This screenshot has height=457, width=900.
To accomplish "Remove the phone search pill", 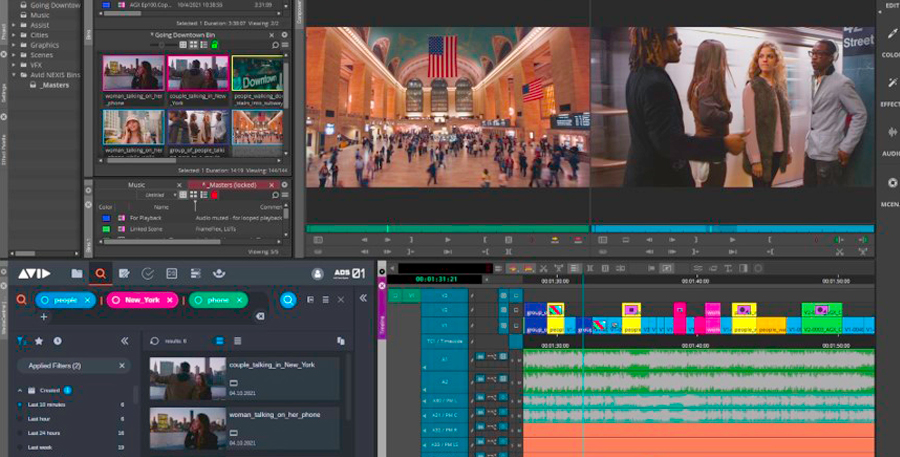I will (x=239, y=300).
